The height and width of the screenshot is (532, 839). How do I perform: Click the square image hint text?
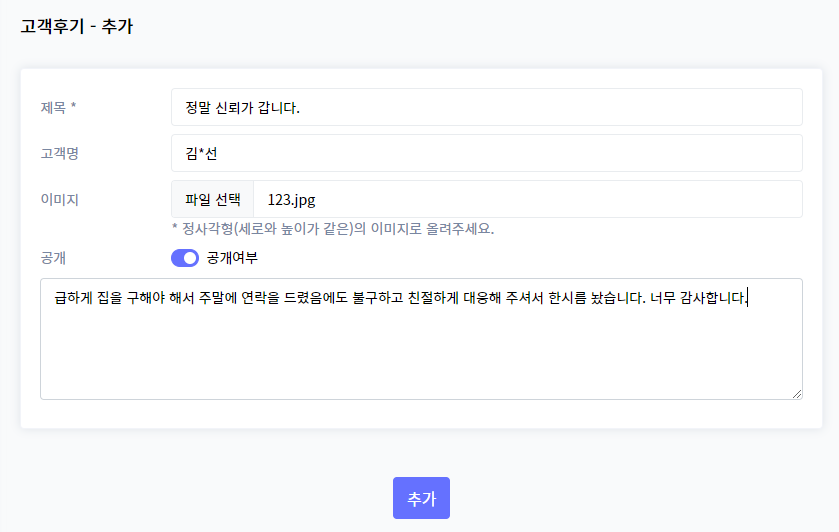pyautogui.click(x=333, y=229)
